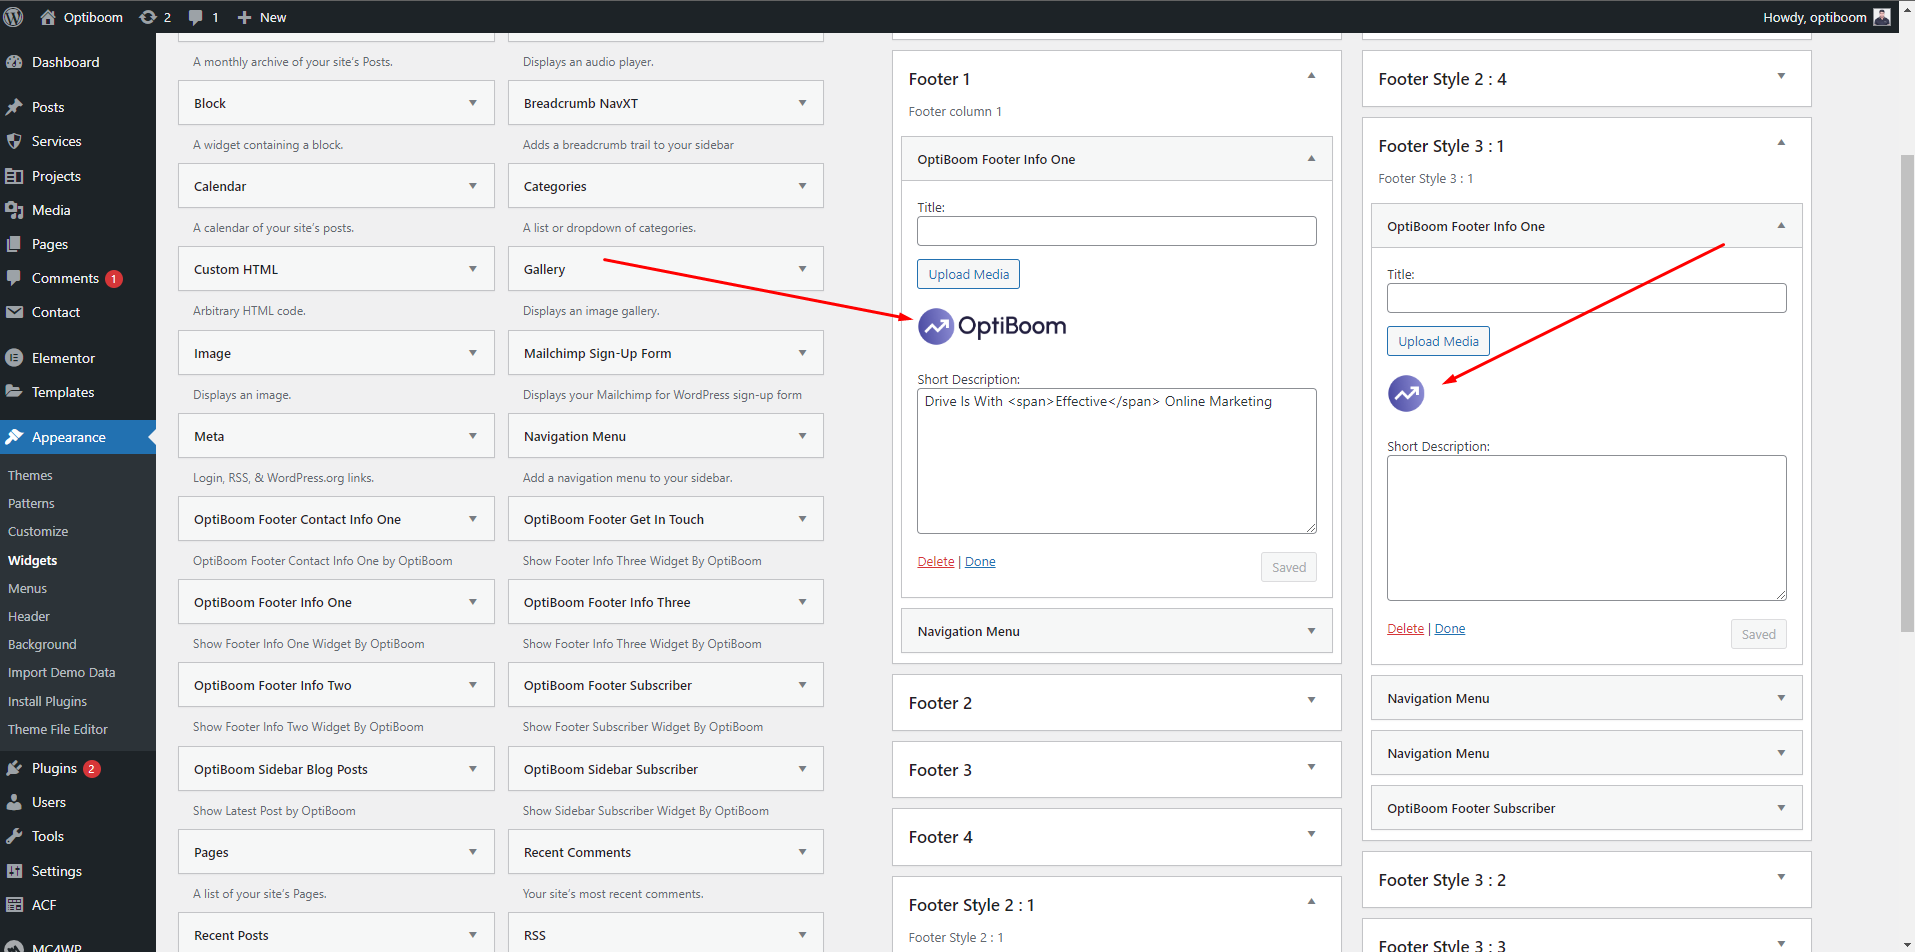Viewport: 1915px width, 952px height.
Task: Click the ACF icon in sidebar
Action: click(14, 905)
